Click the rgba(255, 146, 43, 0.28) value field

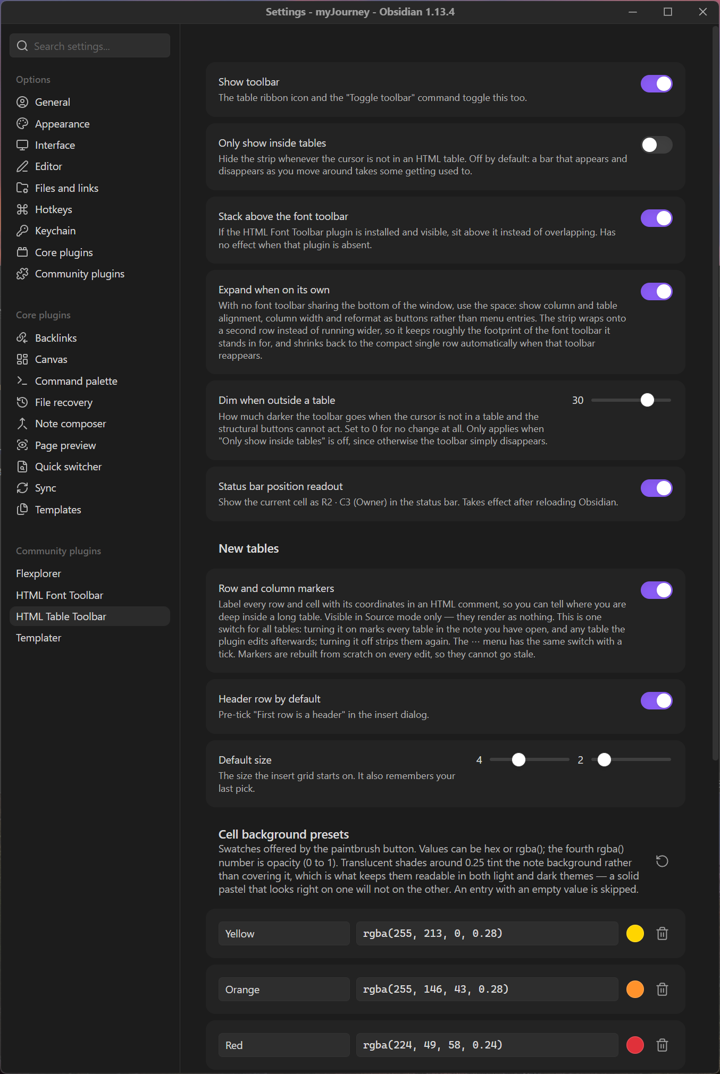coord(487,989)
